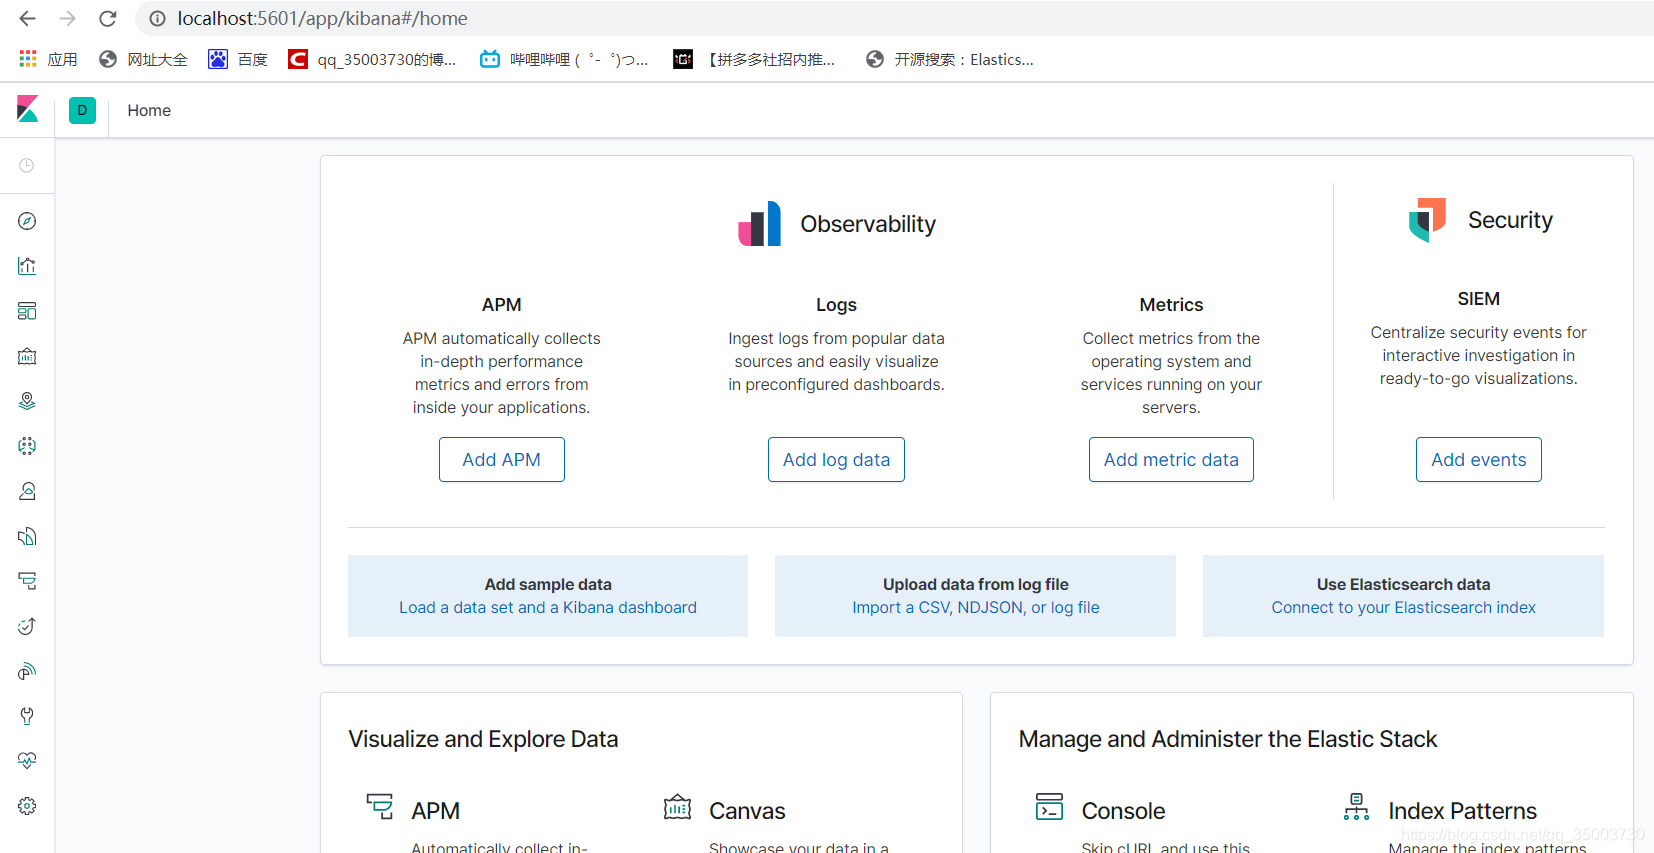Click the Home breadcrumb

149,110
